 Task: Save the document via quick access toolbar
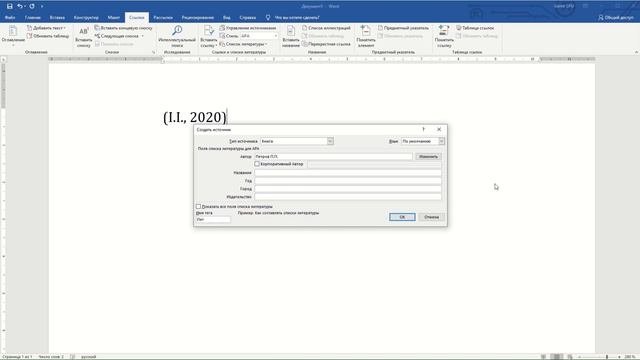(x=9, y=6)
